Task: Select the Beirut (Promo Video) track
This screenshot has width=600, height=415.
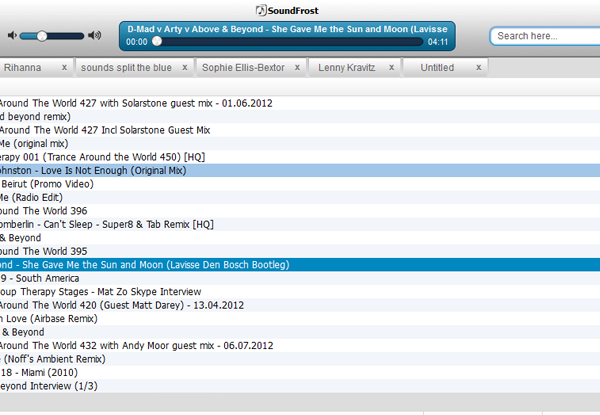Action: click(x=300, y=184)
